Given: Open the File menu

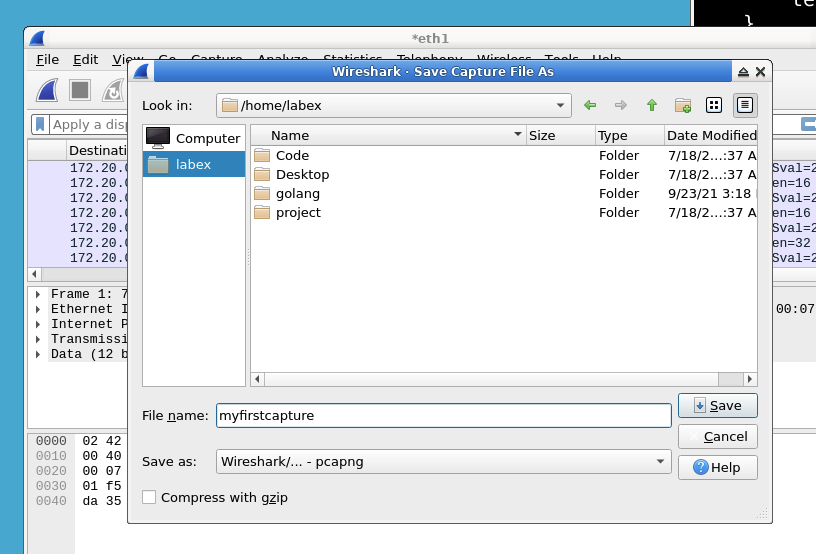Looking at the screenshot, I should [47, 60].
